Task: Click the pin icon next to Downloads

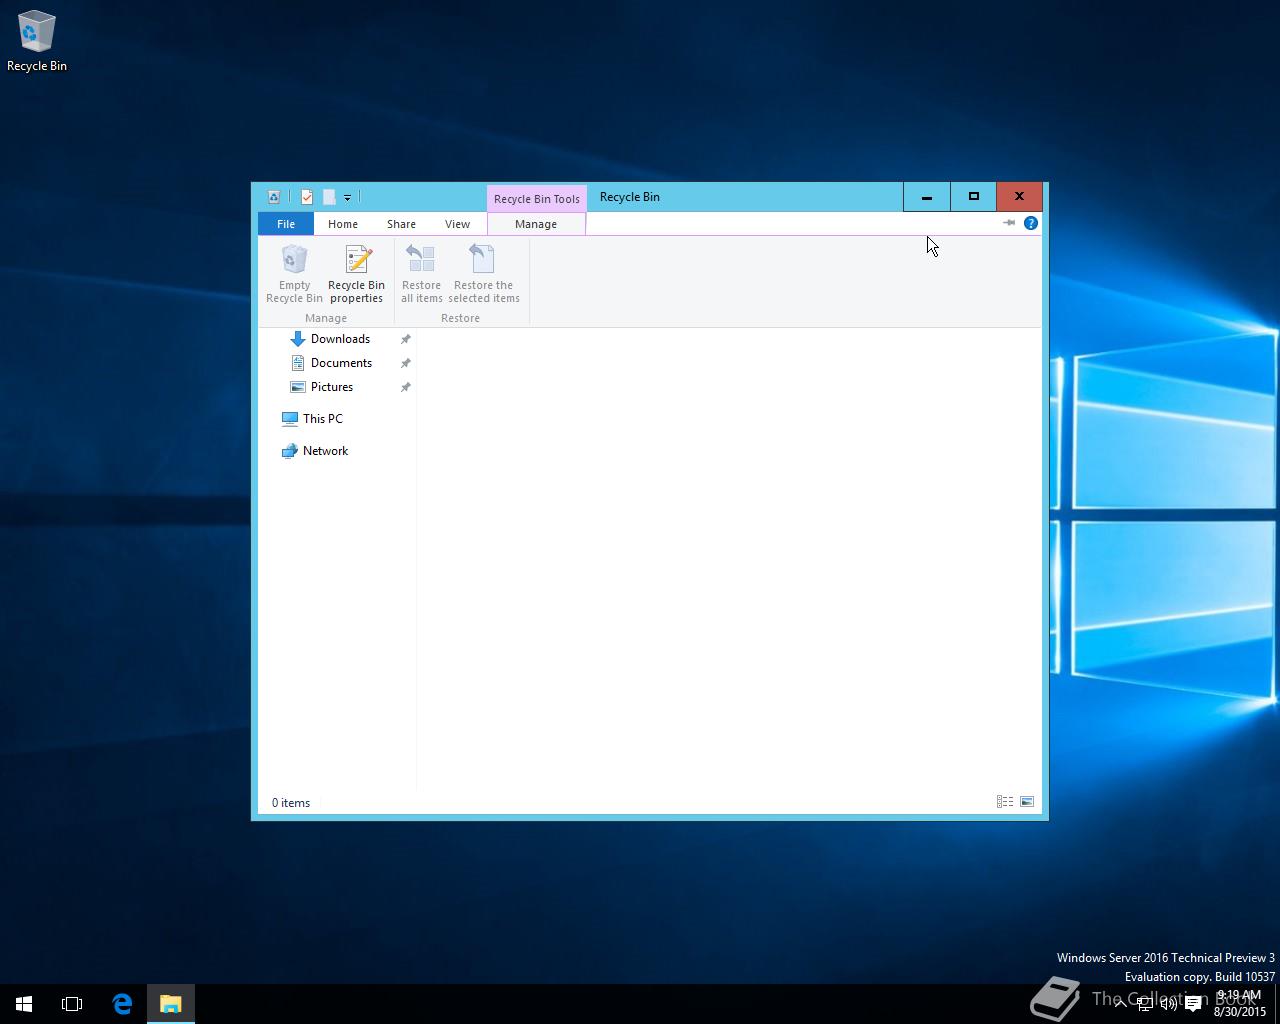Action: point(405,339)
